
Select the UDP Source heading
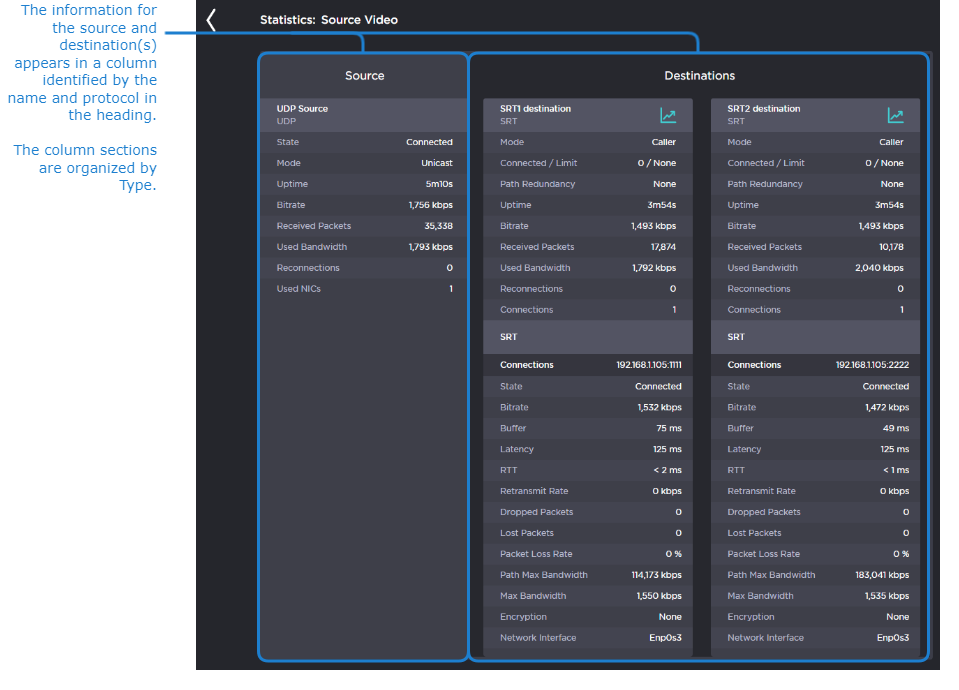click(x=302, y=109)
